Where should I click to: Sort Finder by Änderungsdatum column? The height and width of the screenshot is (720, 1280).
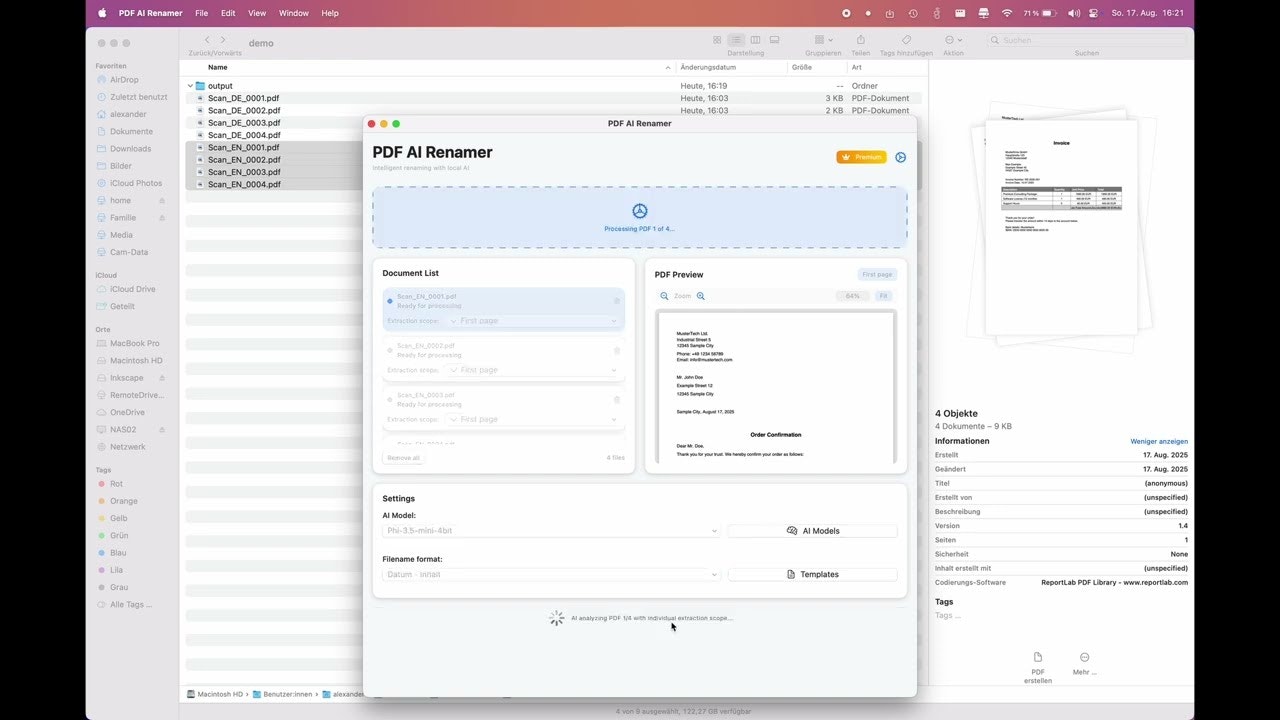tap(708, 67)
